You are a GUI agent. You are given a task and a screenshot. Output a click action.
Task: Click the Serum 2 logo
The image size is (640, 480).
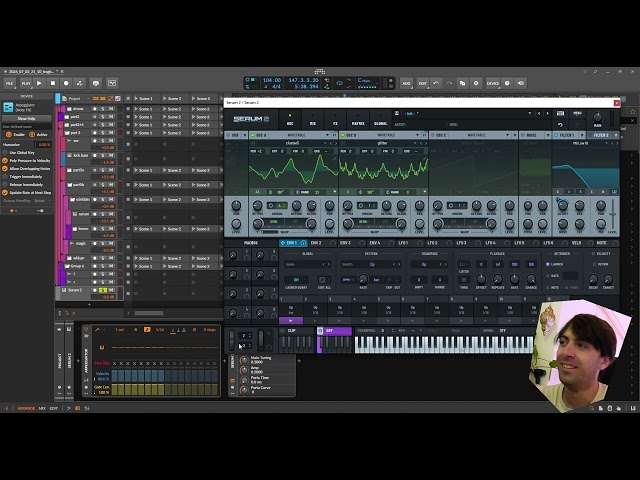[251, 119]
